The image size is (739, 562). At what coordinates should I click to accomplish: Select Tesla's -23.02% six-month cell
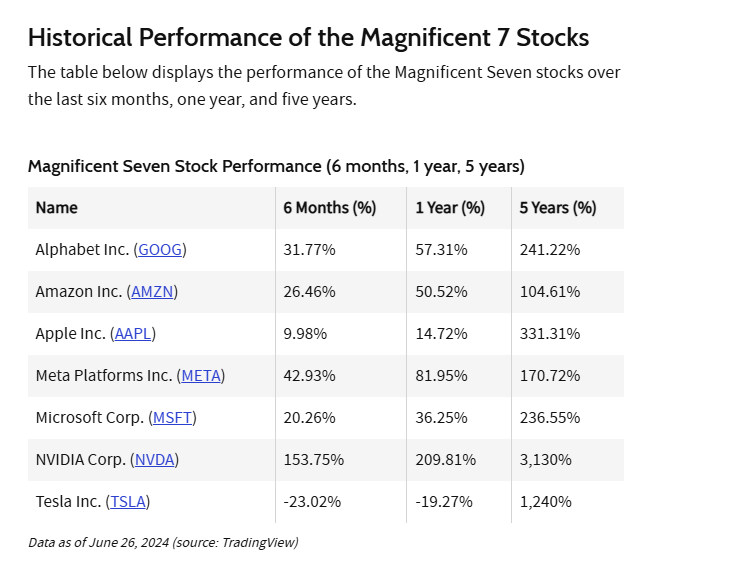pyautogui.click(x=312, y=502)
